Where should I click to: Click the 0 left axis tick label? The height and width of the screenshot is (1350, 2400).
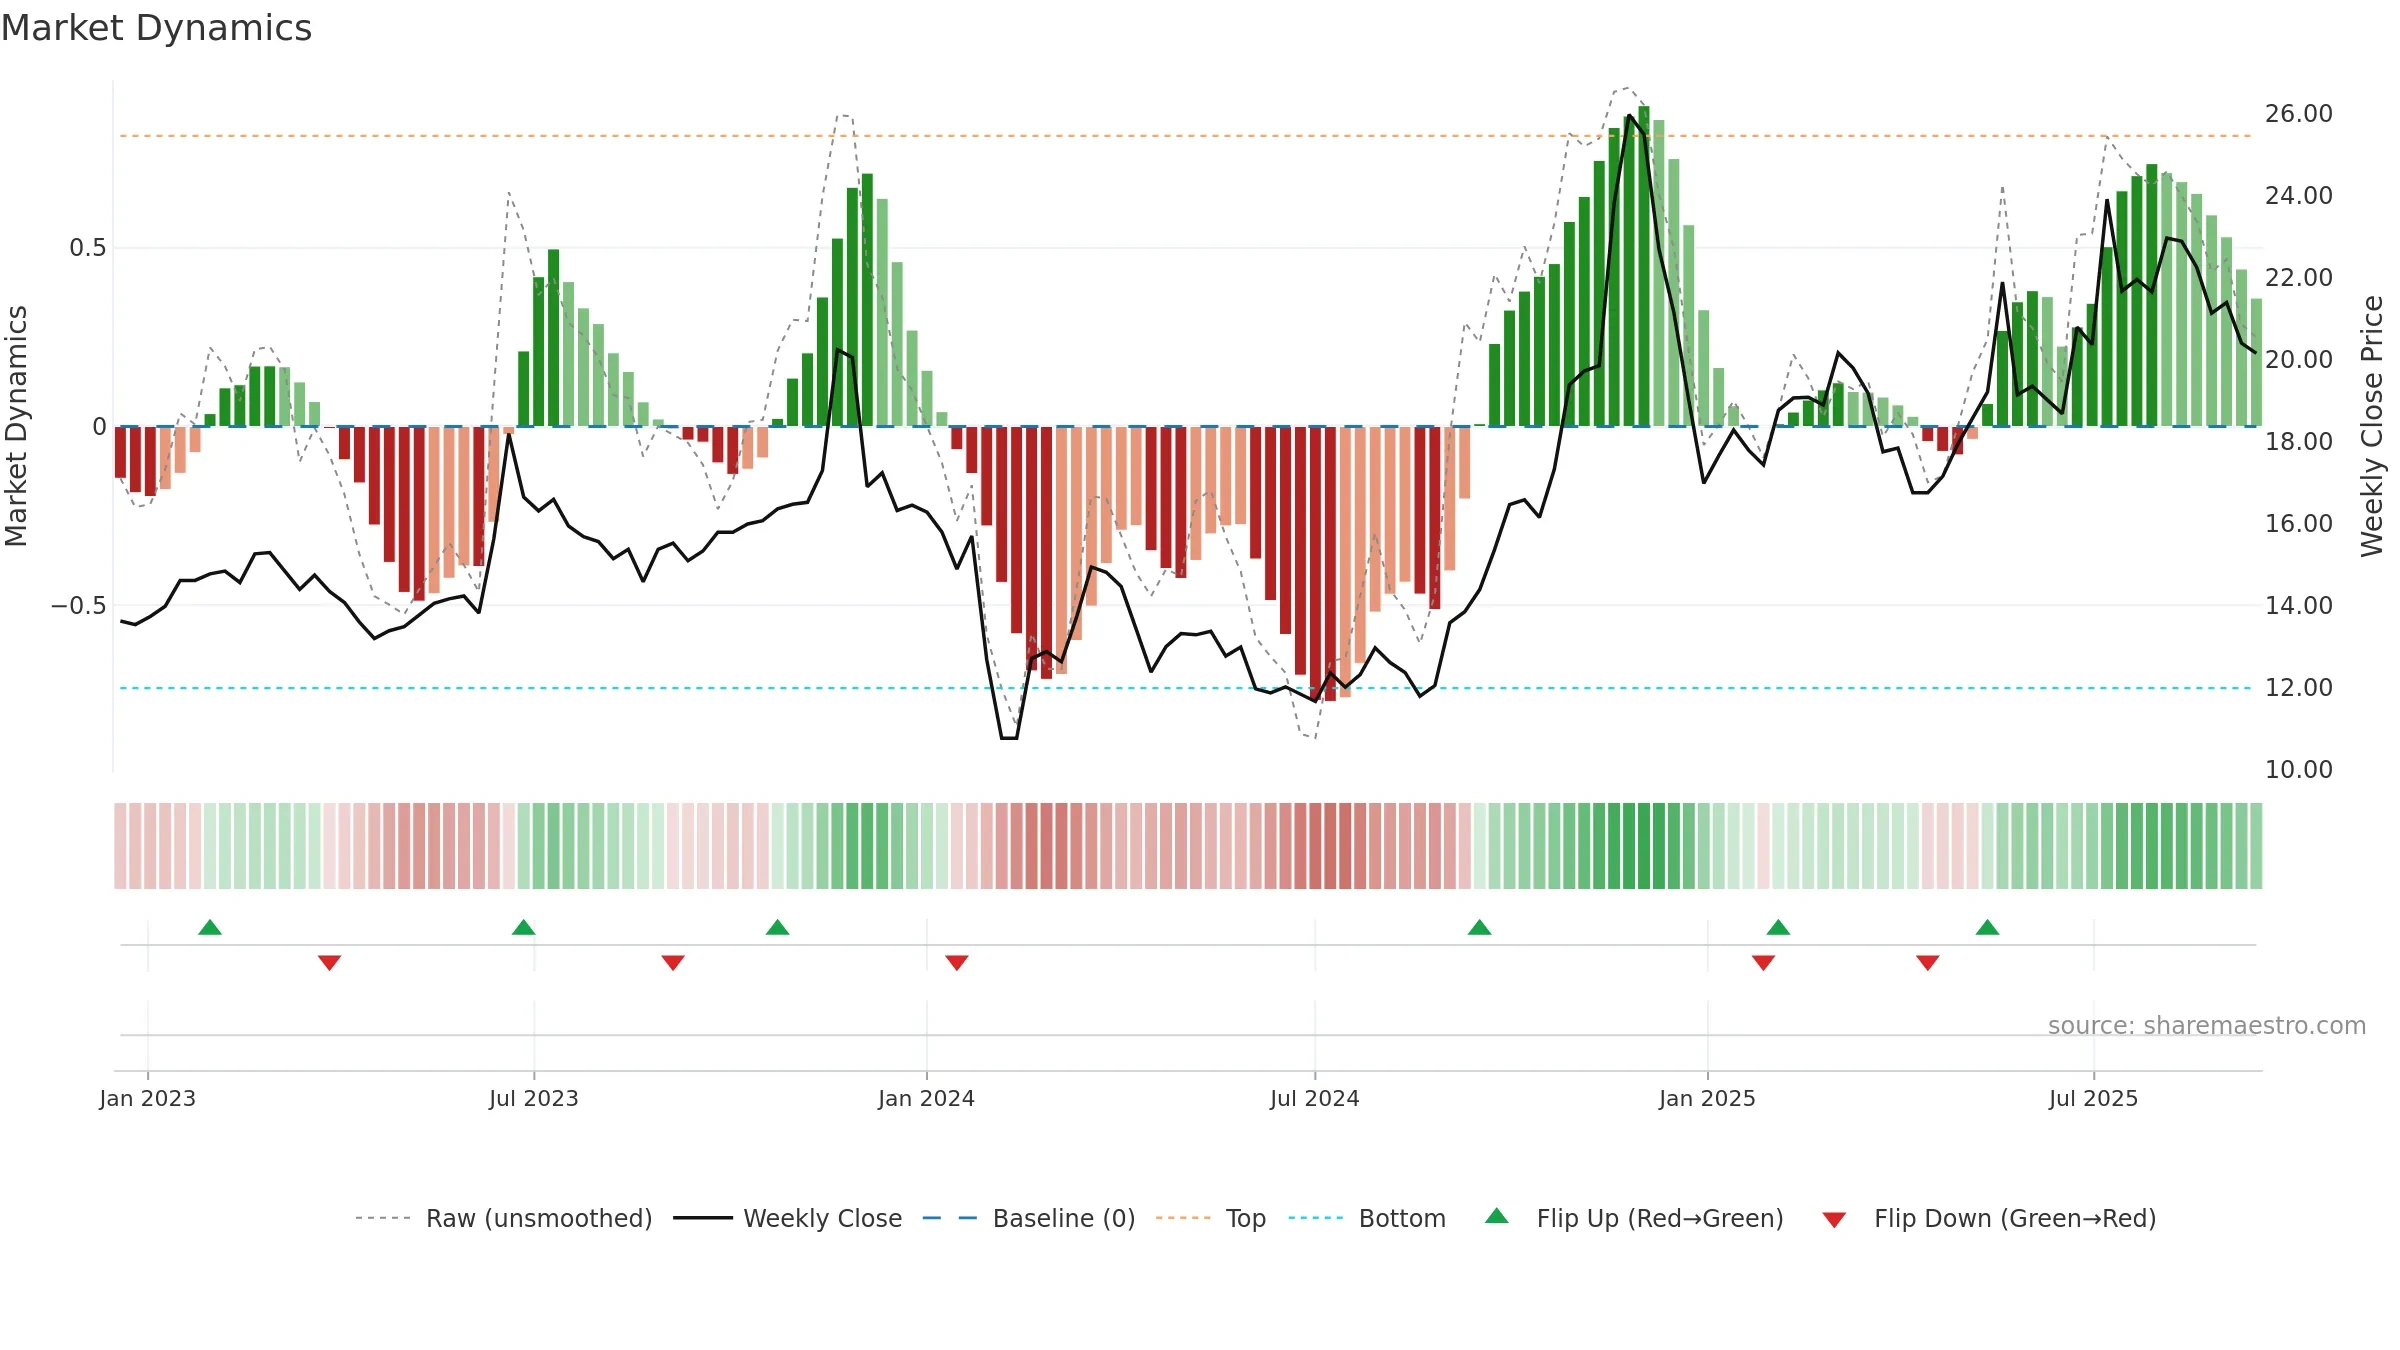point(99,427)
